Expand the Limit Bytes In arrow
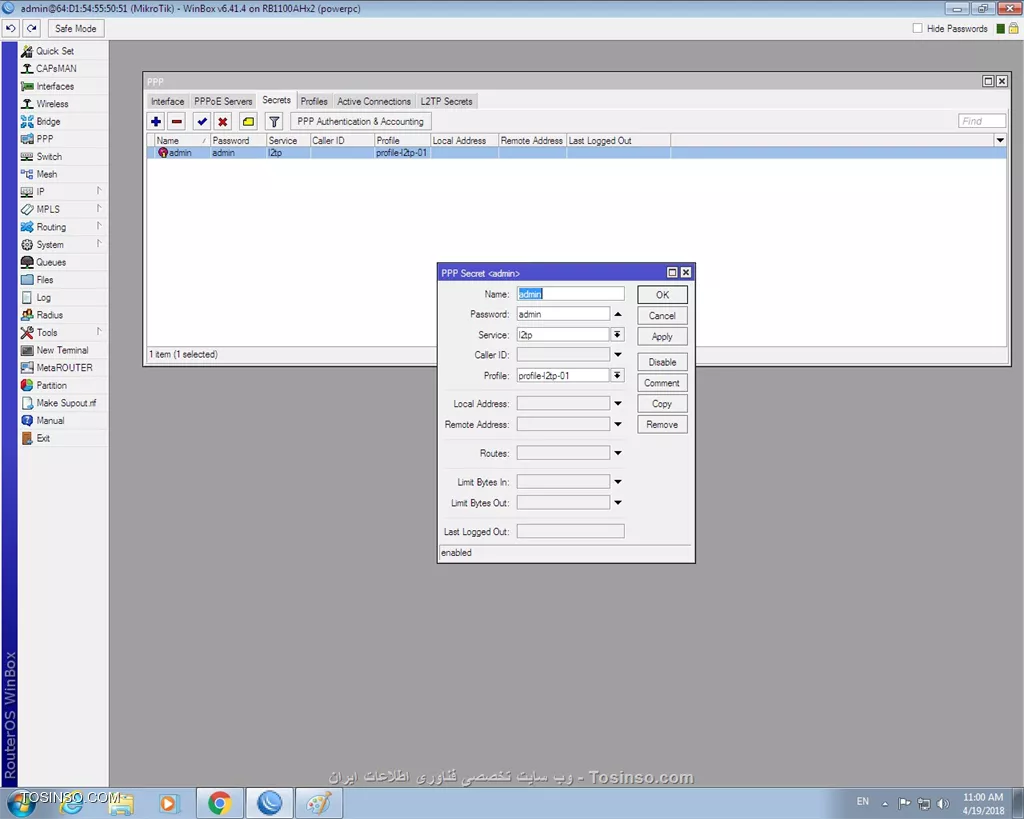Viewport: 1024px width, 819px height. pos(618,482)
